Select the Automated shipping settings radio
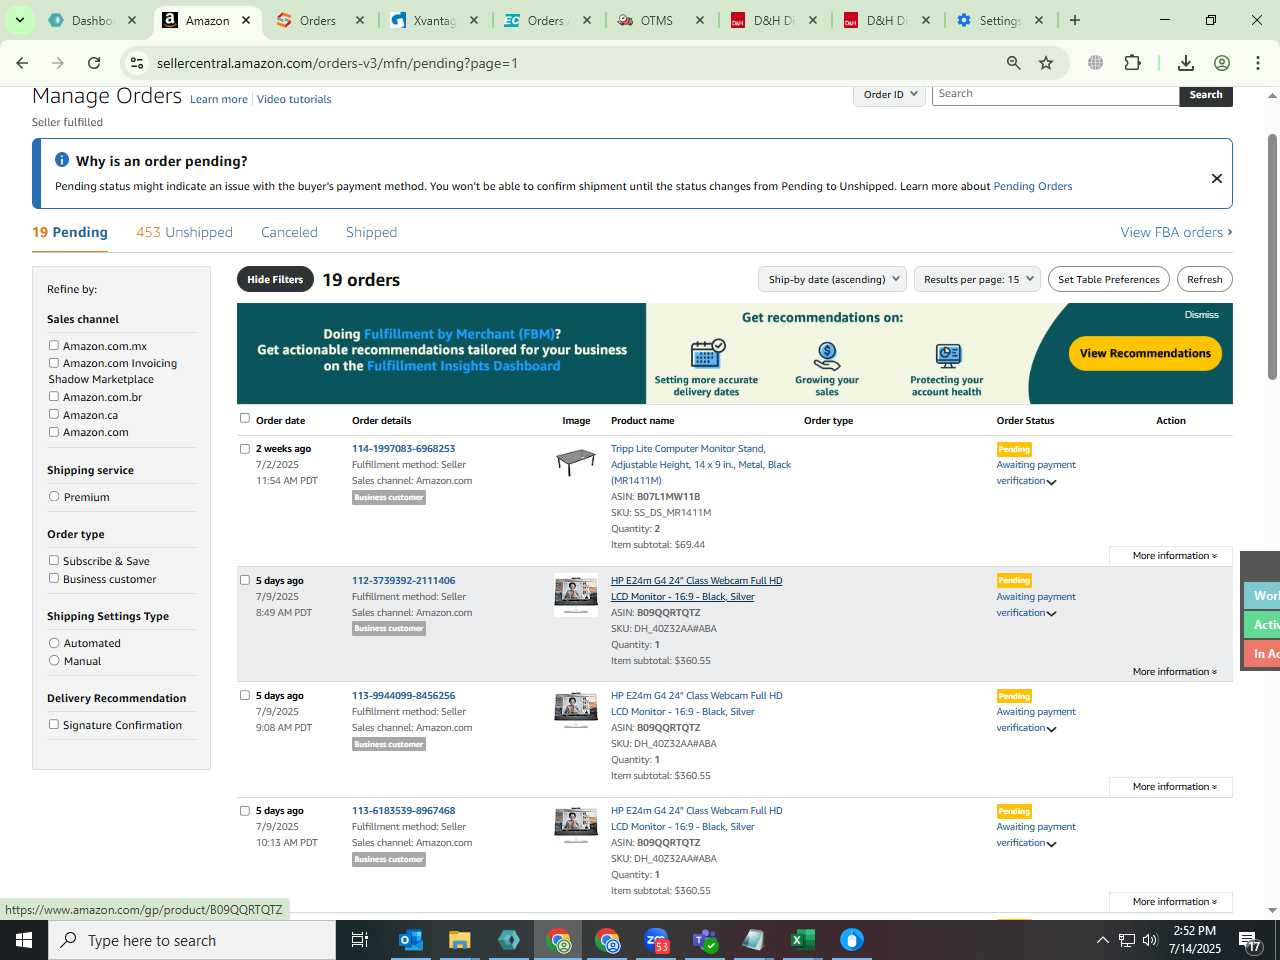The width and height of the screenshot is (1280, 960). click(54, 643)
